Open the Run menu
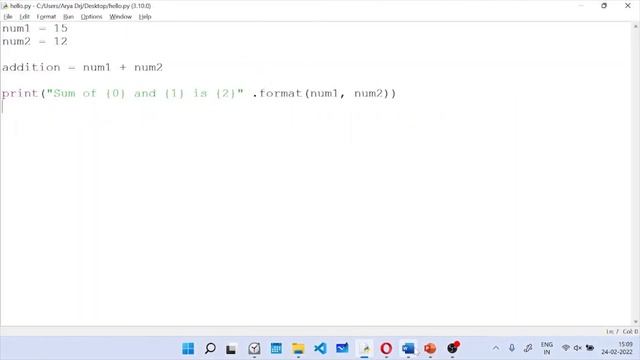This screenshot has height=360, width=640. pyautogui.click(x=69, y=17)
